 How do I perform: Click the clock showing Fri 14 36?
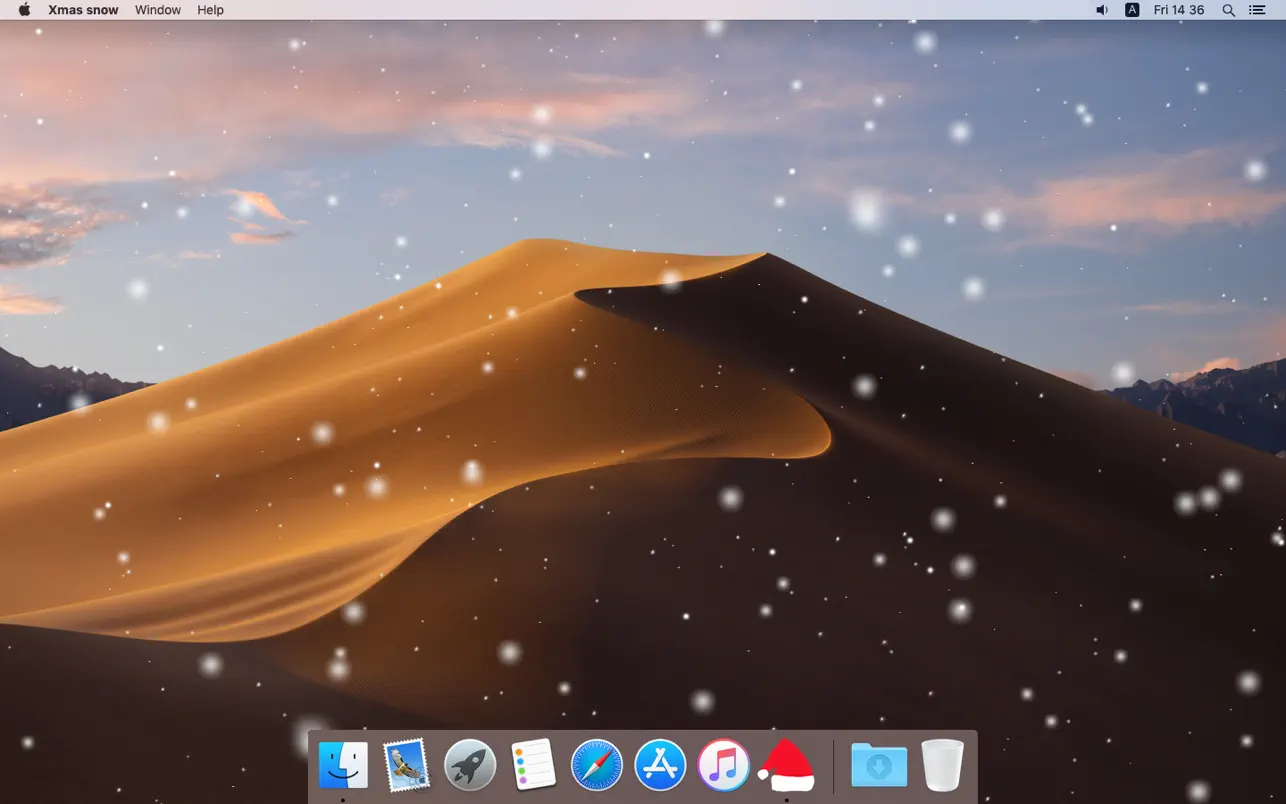click(x=1178, y=10)
